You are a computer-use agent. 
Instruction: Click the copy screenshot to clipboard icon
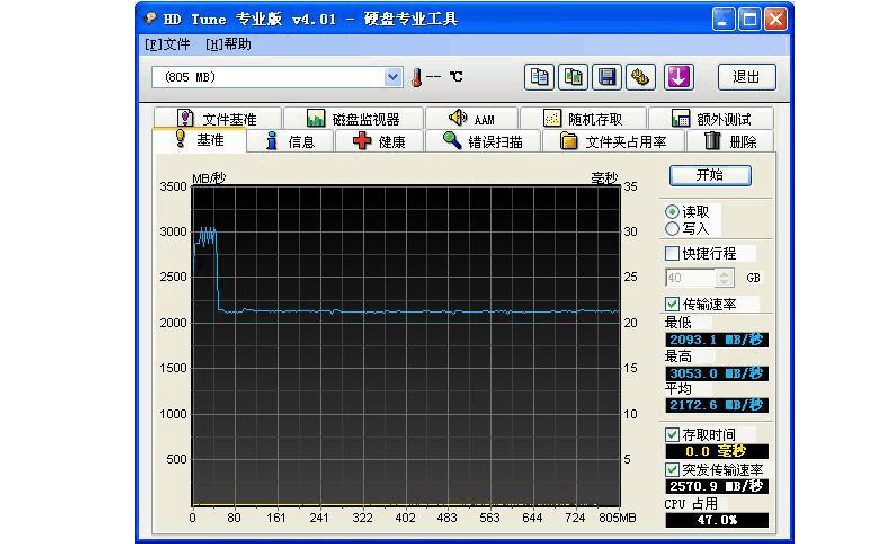[573, 77]
